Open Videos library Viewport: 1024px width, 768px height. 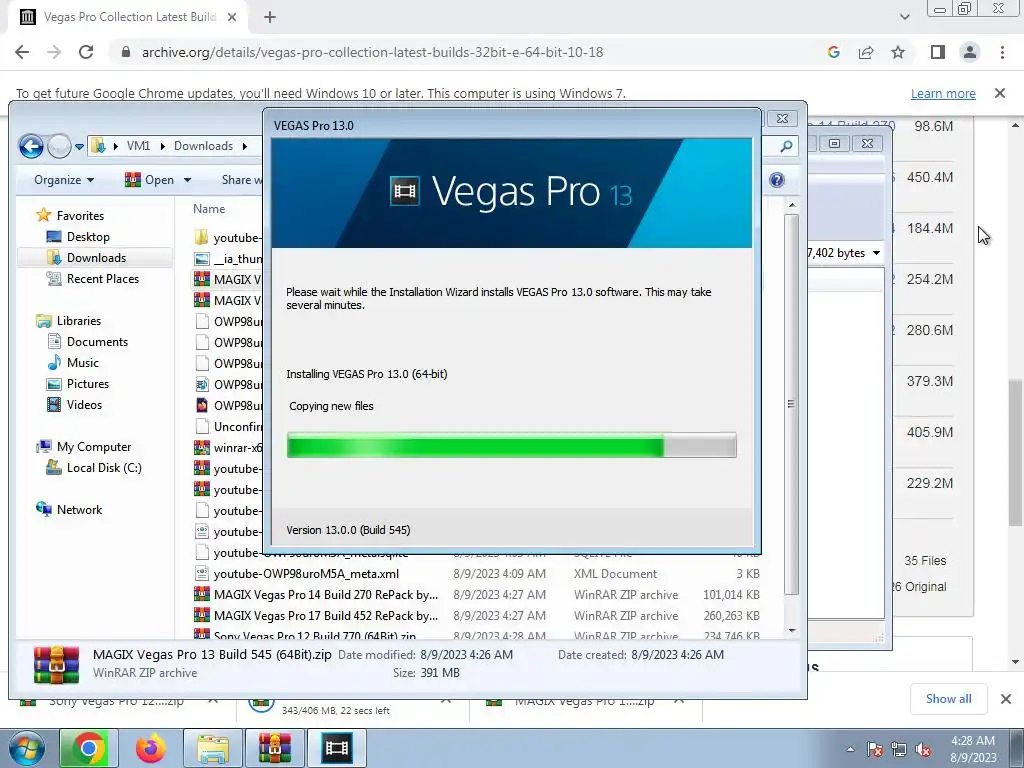pyautogui.click(x=84, y=404)
